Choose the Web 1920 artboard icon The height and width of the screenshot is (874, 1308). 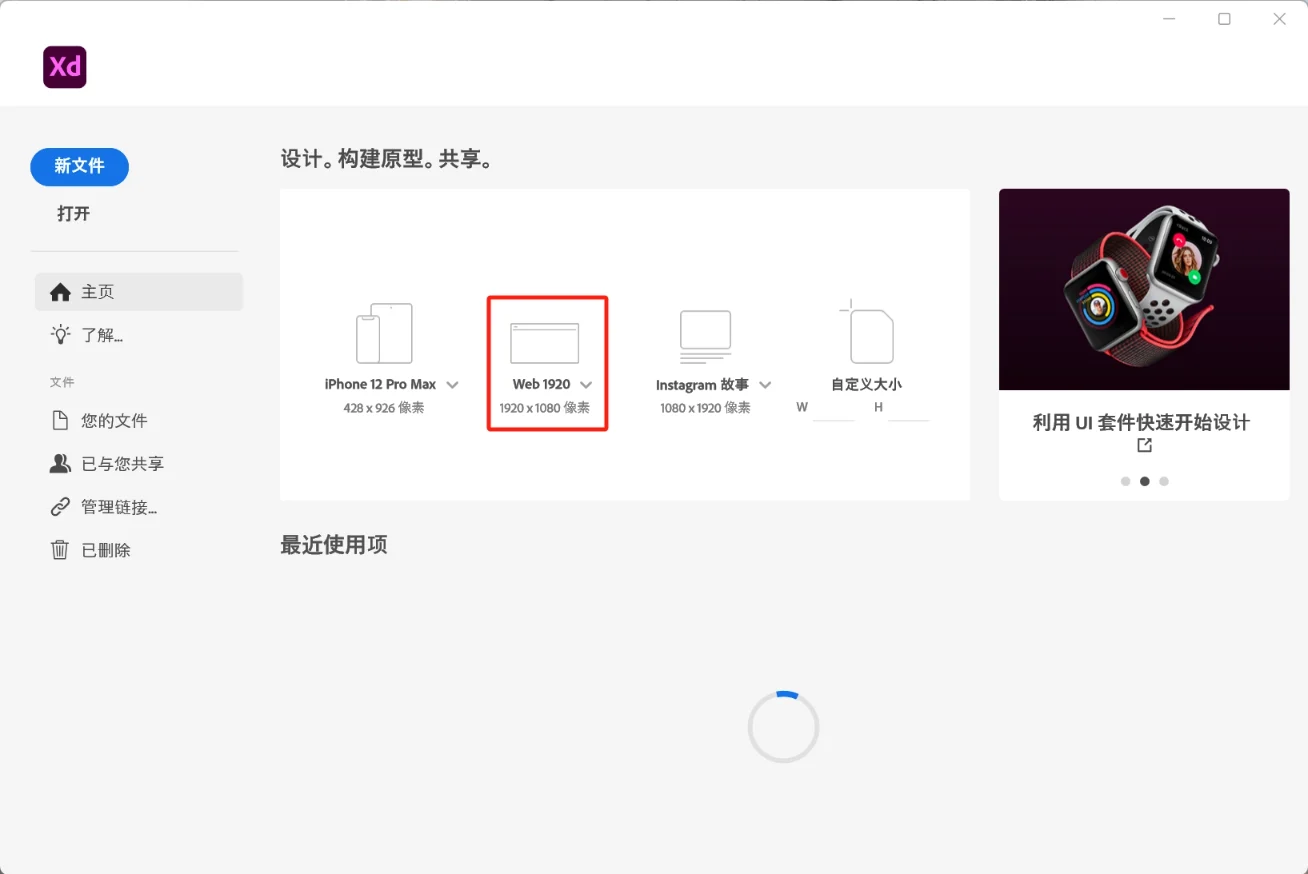(x=545, y=343)
